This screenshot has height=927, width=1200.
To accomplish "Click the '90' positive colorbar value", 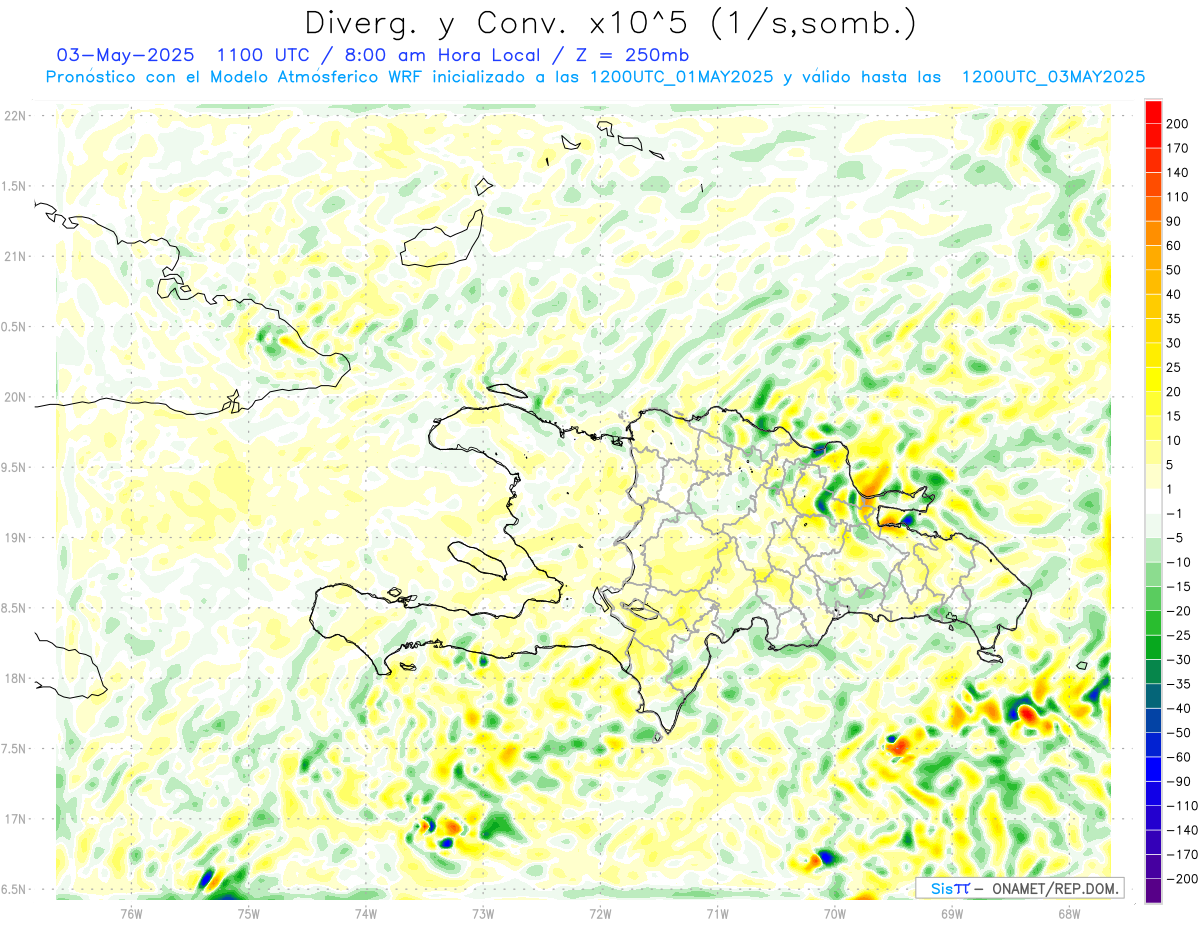I will (1173, 221).
